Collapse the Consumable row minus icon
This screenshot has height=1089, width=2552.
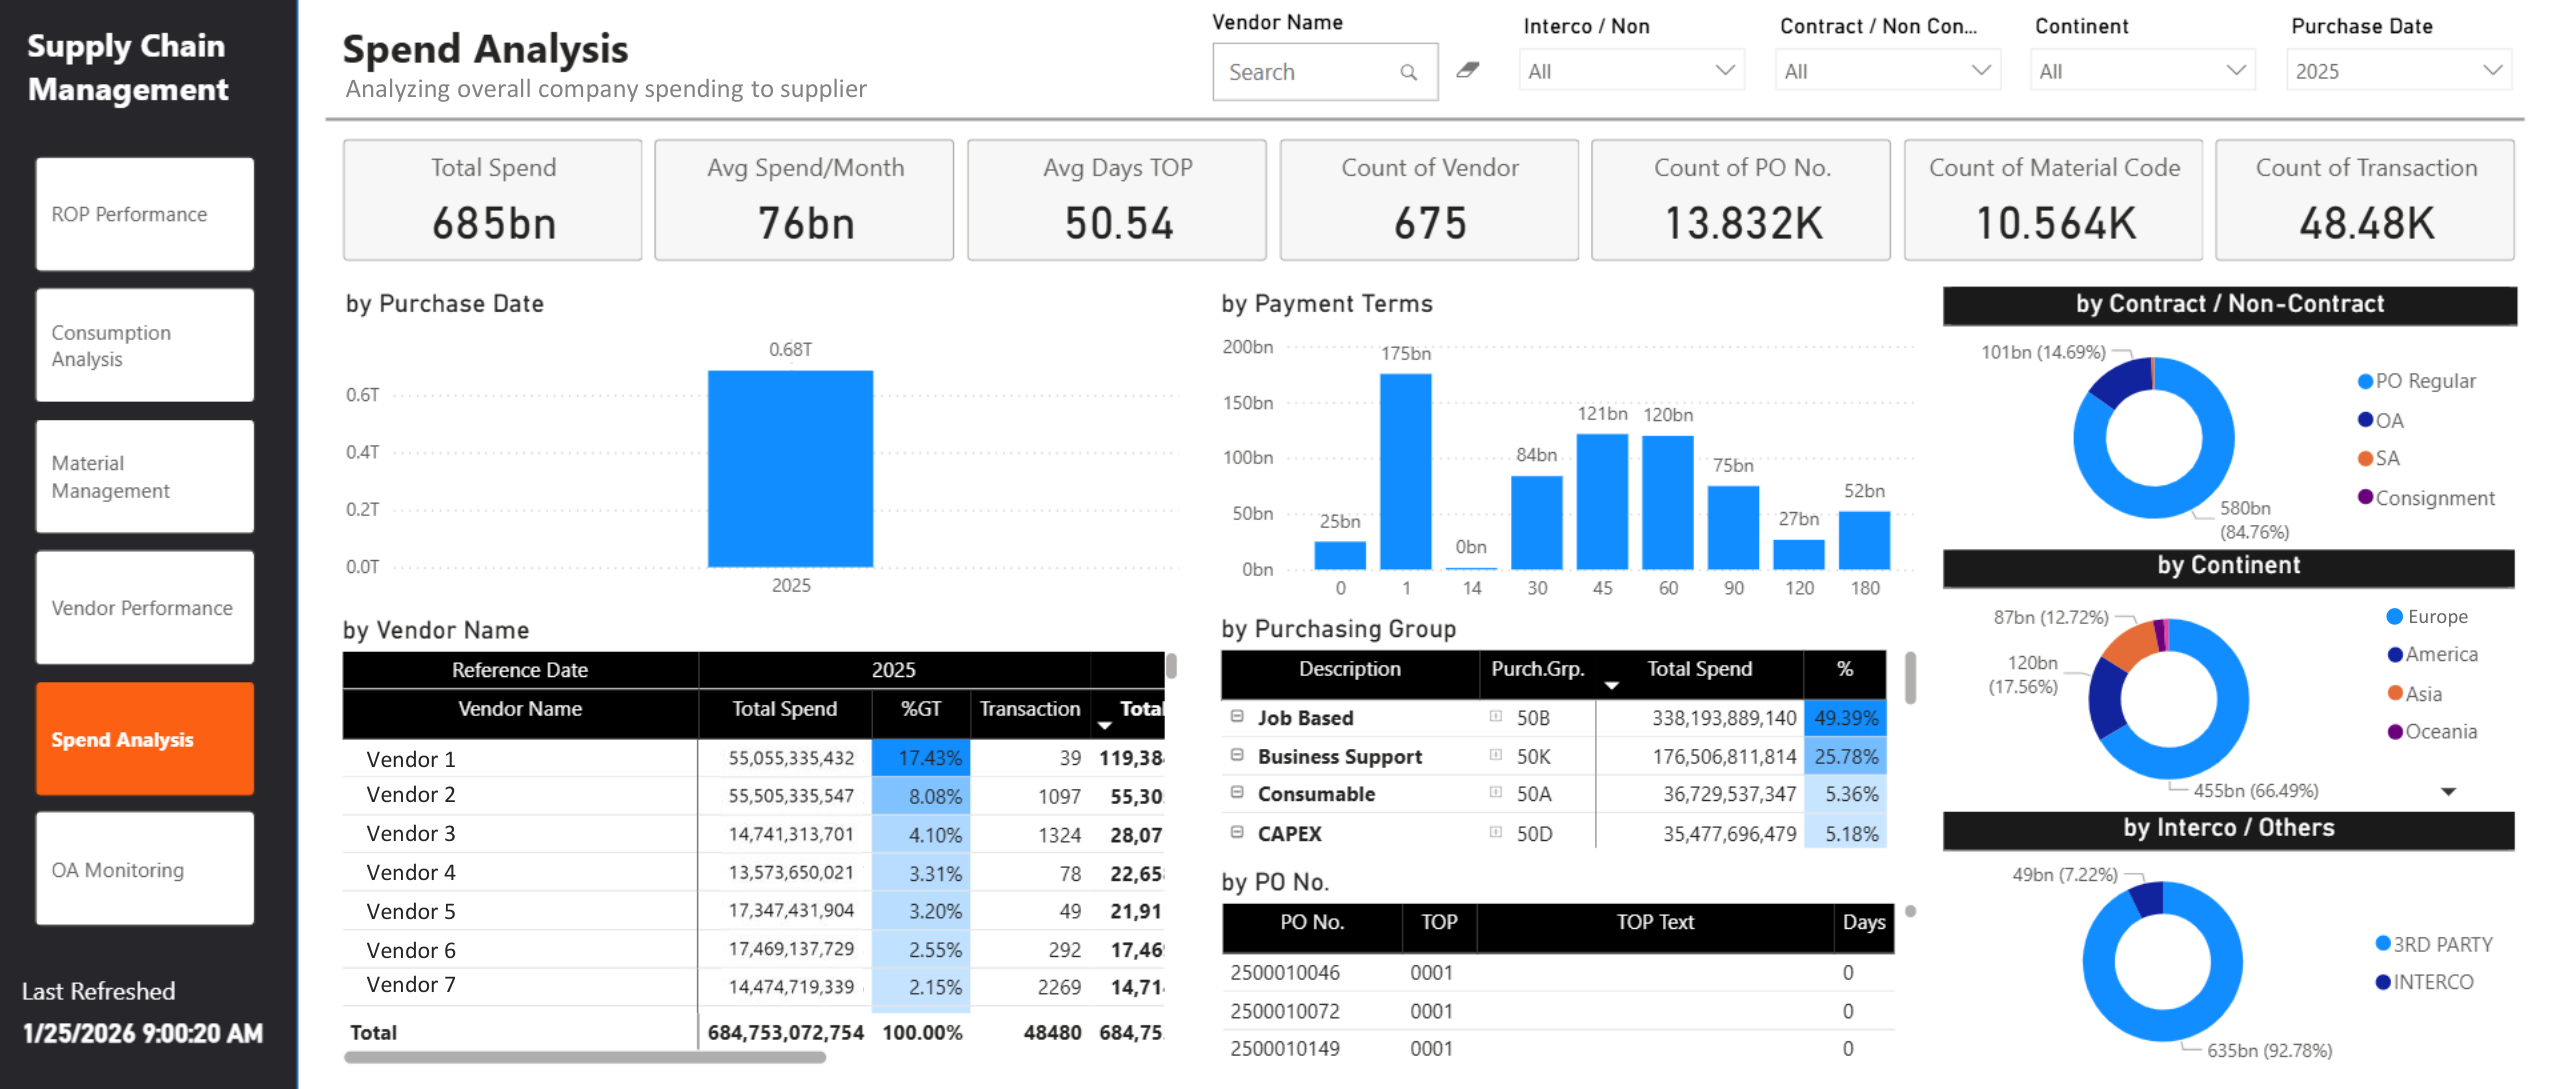[x=1237, y=792]
